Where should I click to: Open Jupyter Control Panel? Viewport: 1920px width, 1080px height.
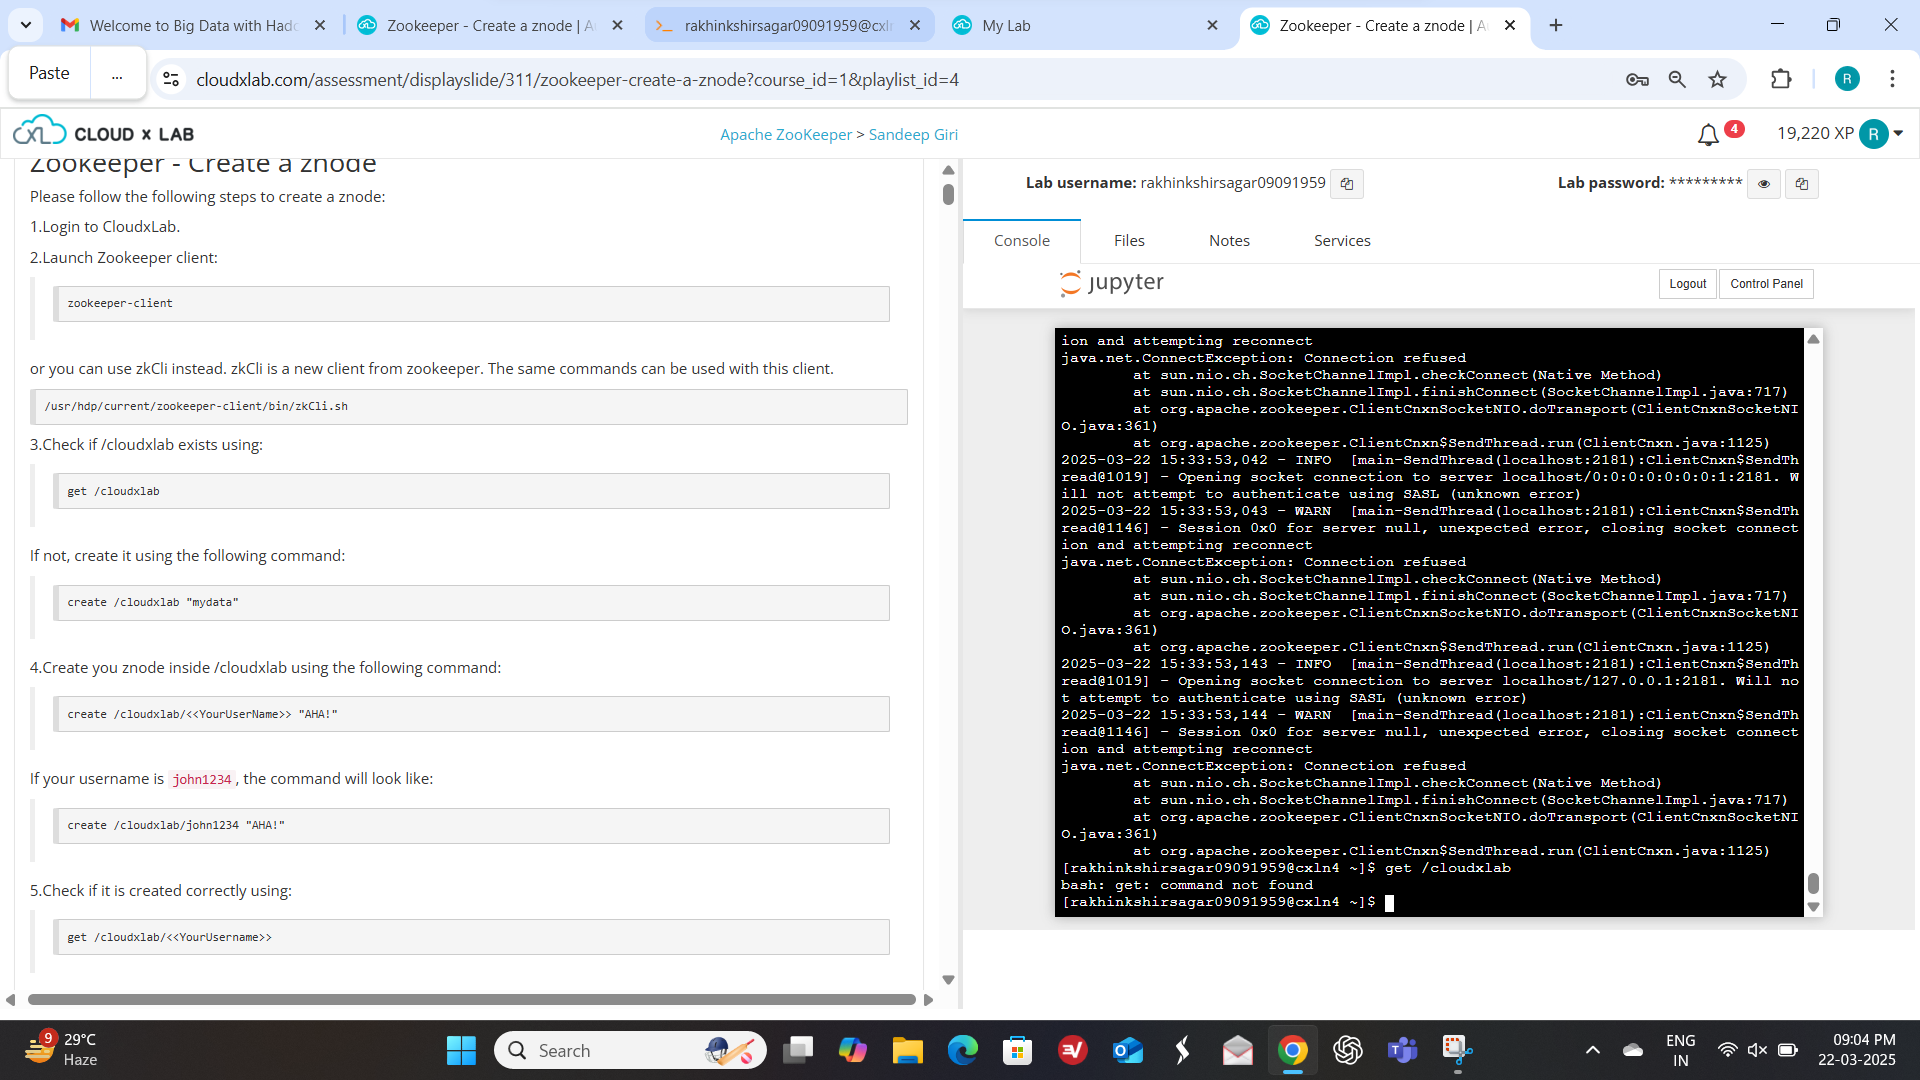point(1765,284)
